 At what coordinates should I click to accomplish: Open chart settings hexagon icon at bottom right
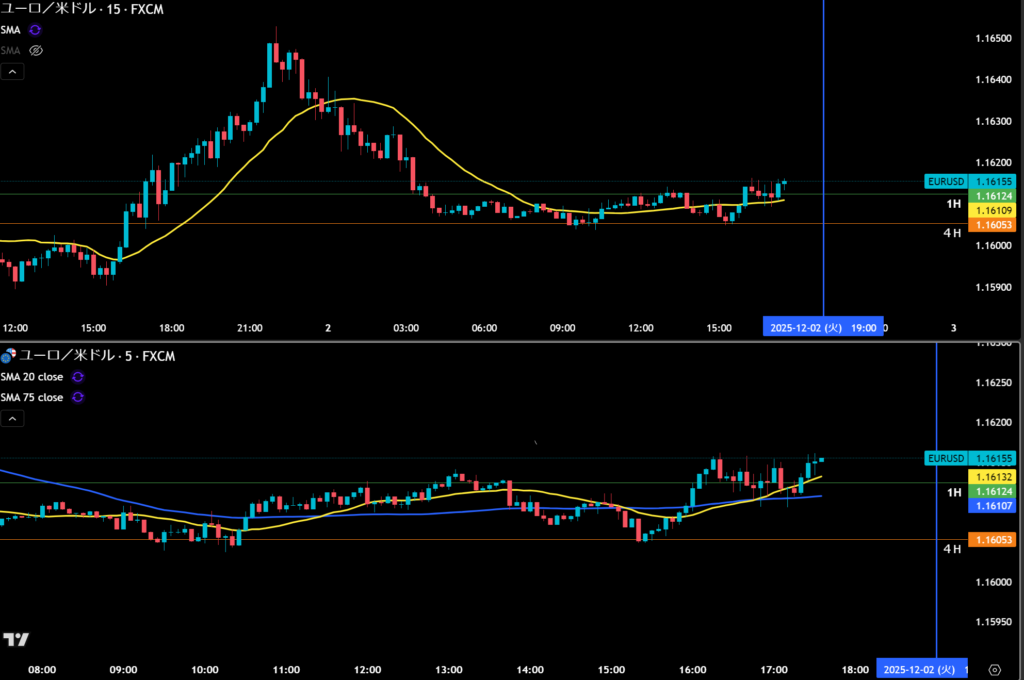click(993, 669)
